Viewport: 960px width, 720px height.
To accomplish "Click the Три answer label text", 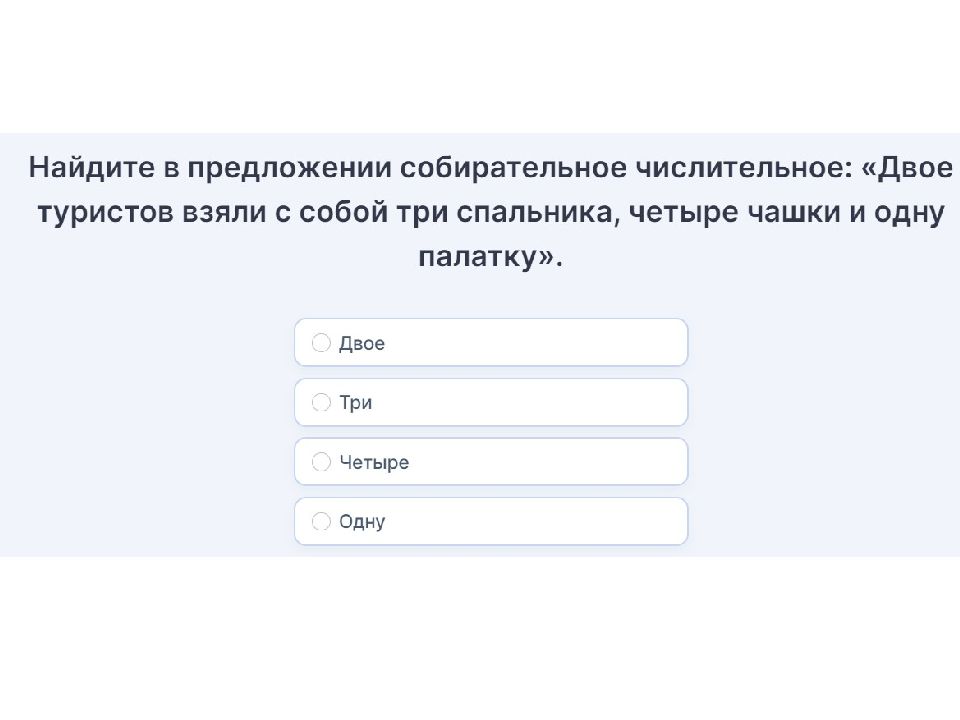I will [x=356, y=403].
